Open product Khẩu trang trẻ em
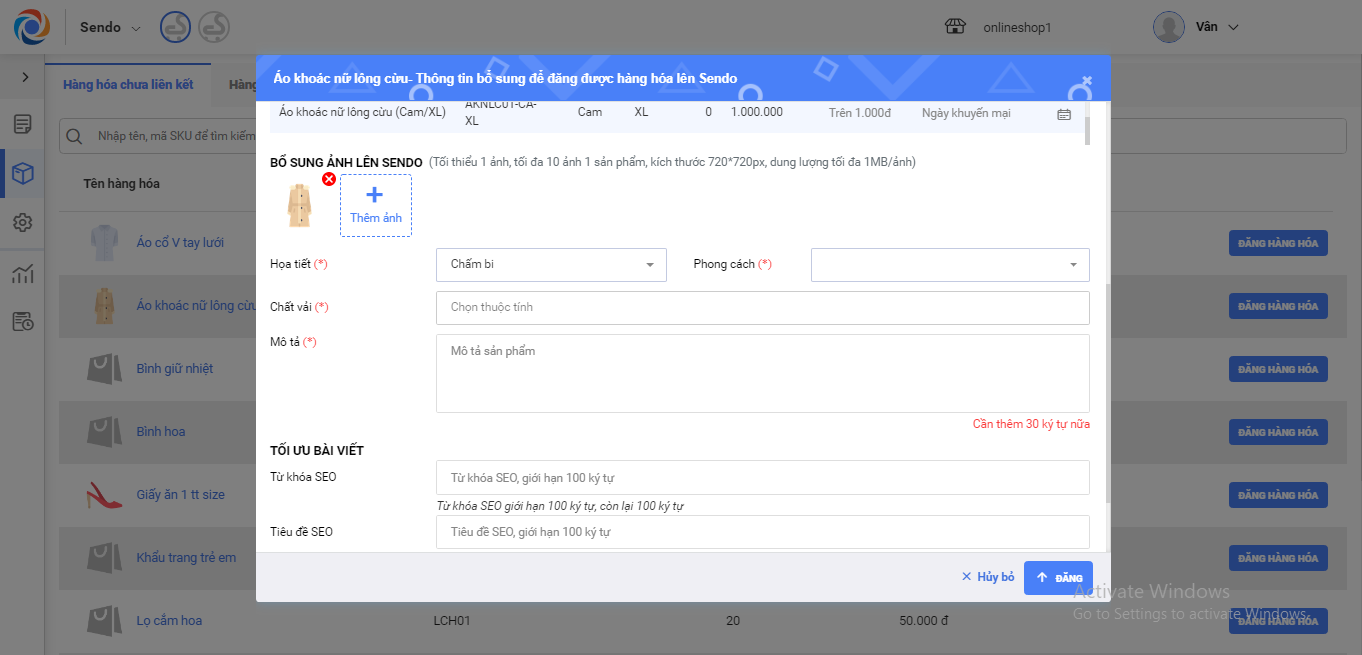1362x655 pixels. (186, 558)
